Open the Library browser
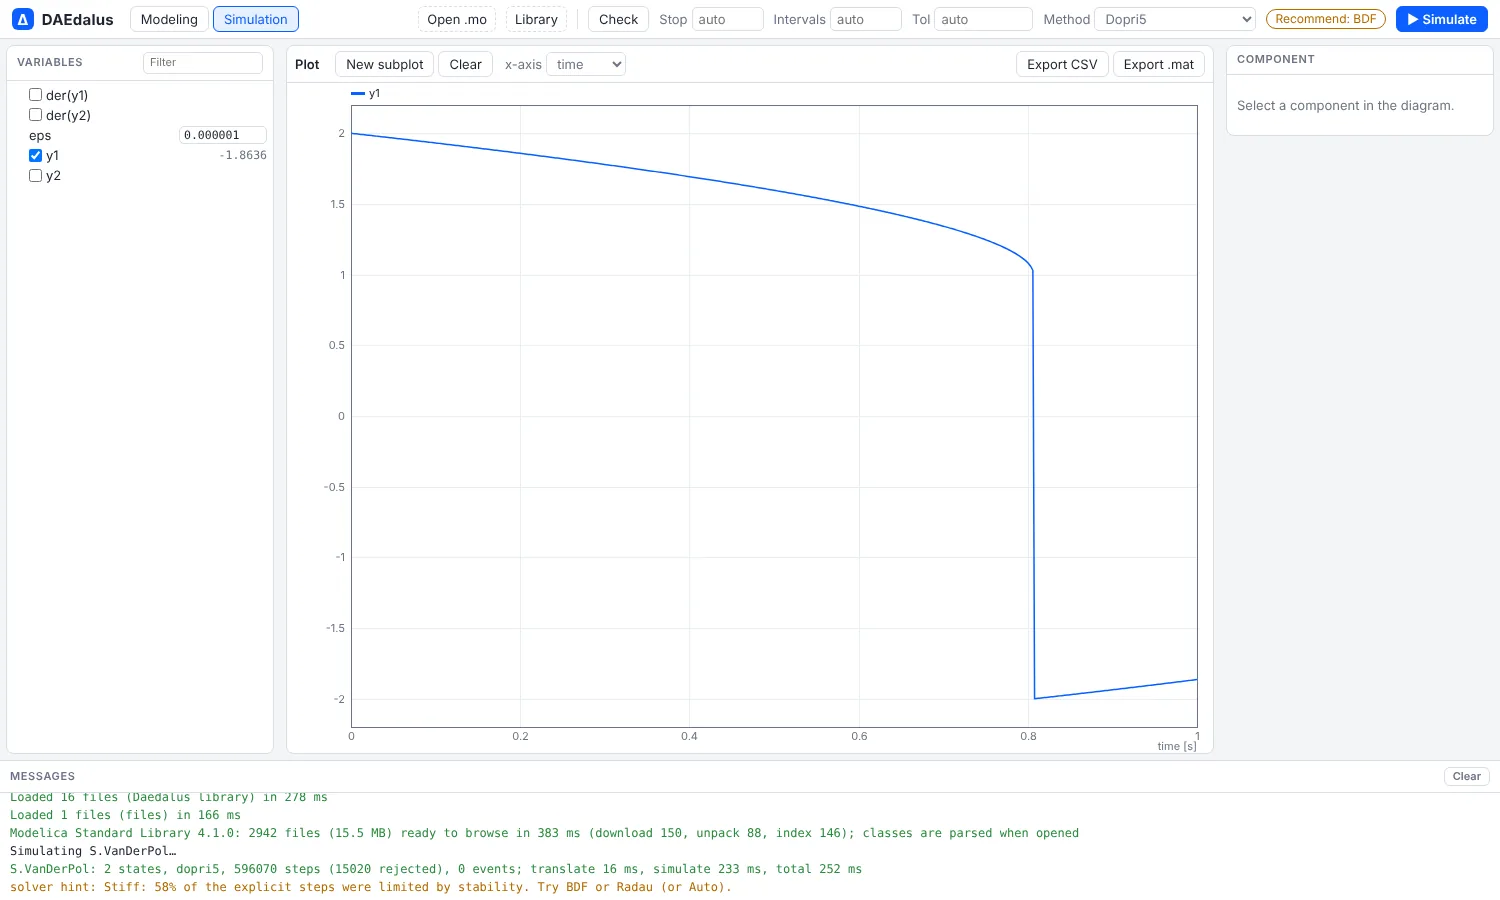Image resolution: width=1500 pixels, height=900 pixels. [536, 19]
